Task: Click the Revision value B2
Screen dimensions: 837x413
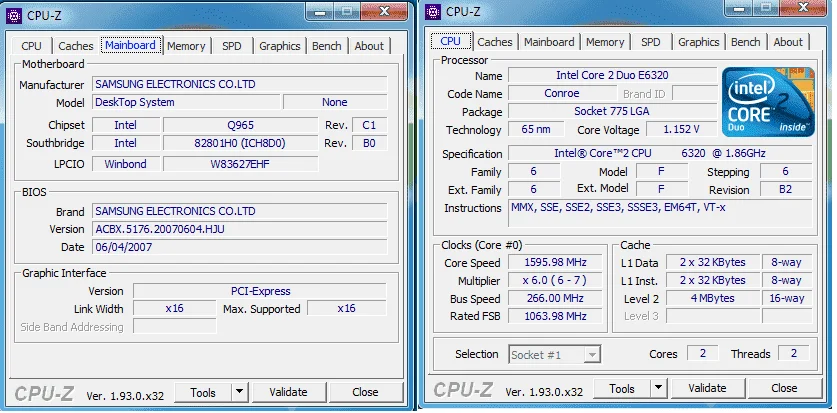Action: (786, 189)
